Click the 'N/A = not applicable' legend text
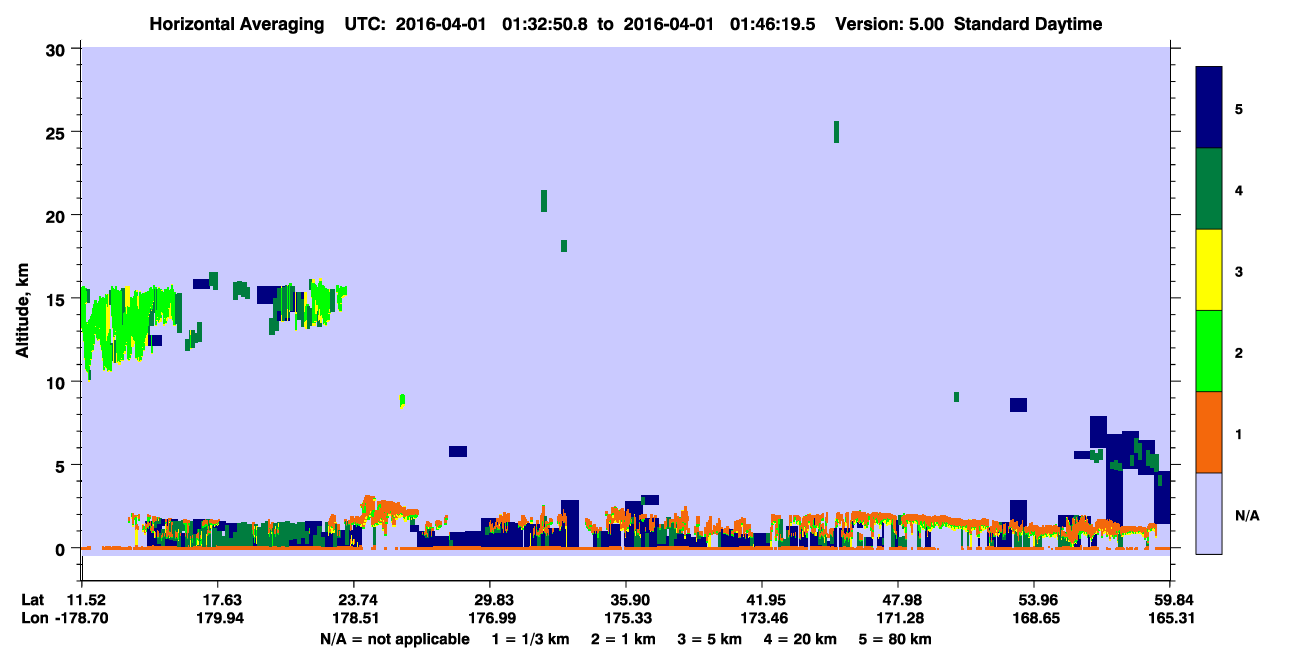1300x667 pixels. coord(394,639)
